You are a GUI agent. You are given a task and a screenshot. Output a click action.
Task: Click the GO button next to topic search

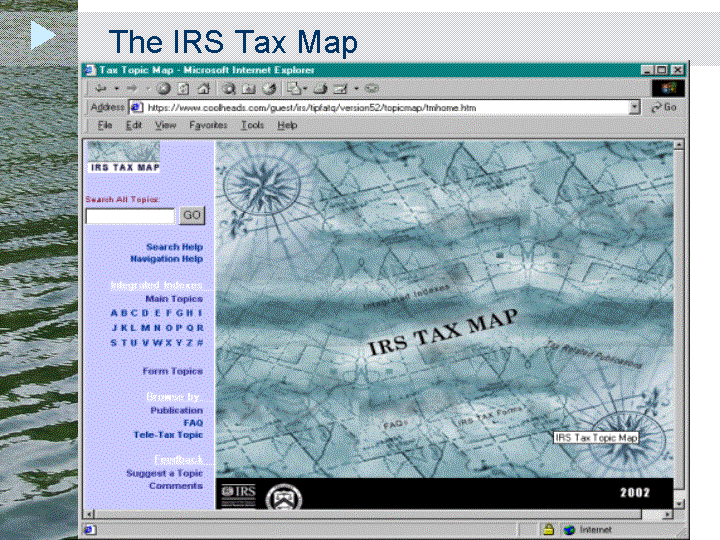(x=191, y=215)
